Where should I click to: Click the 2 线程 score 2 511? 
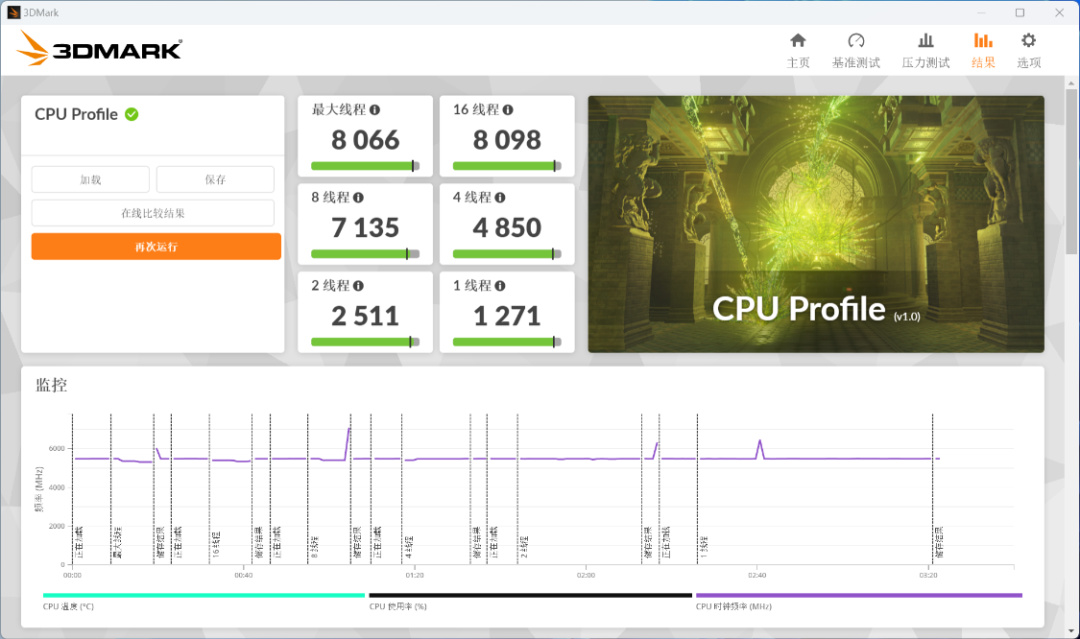(x=365, y=316)
